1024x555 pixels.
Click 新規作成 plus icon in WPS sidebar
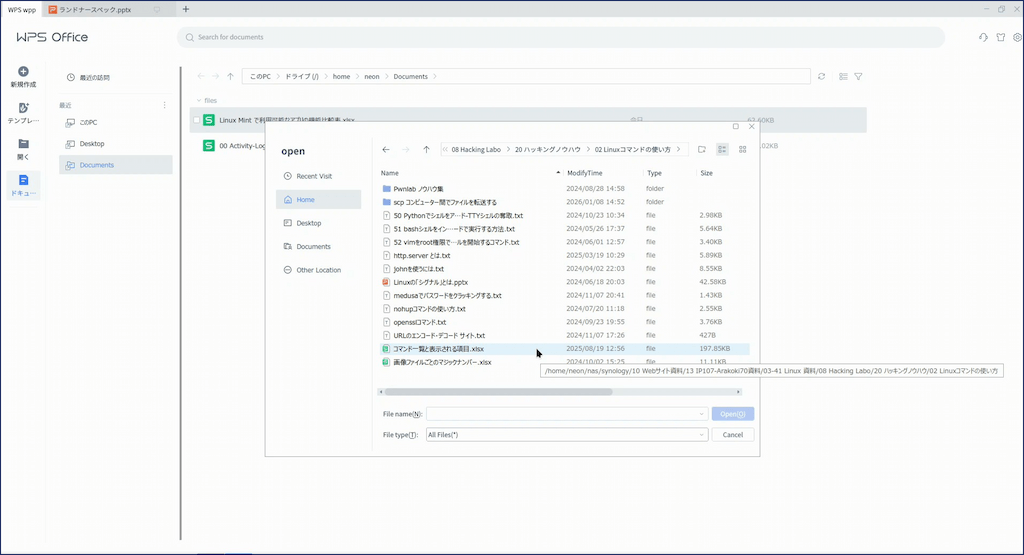tap(24, 71)
